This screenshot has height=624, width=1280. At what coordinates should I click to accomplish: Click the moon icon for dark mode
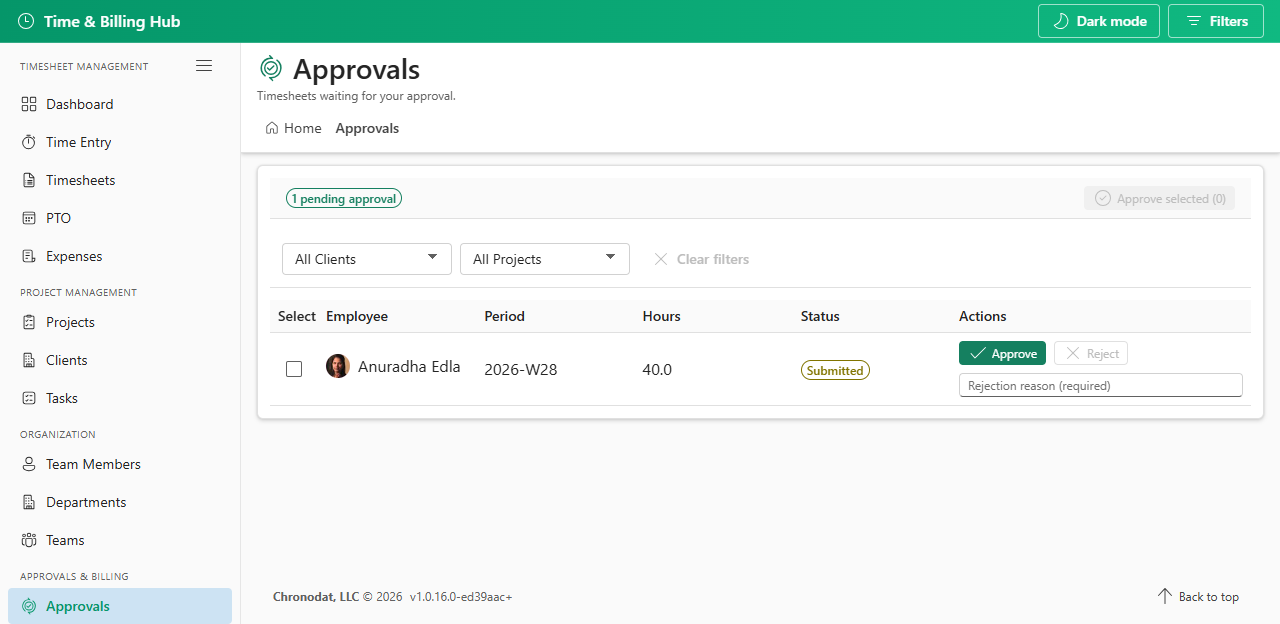click(x=1062, y=21)
